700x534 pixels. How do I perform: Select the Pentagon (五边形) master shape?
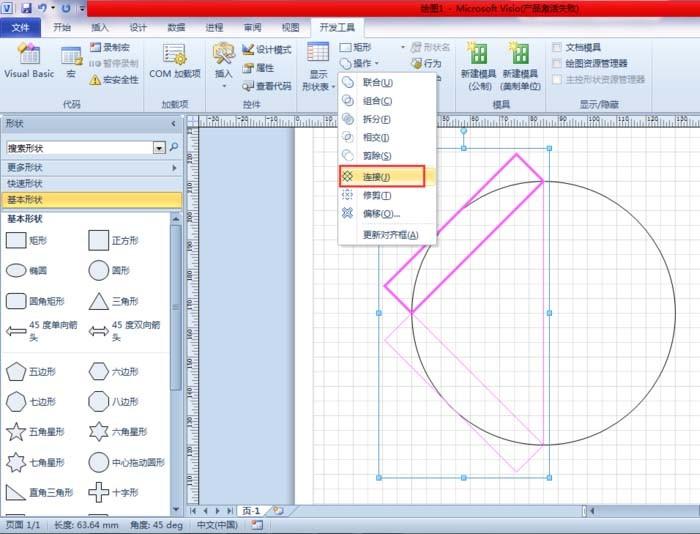(x=31, y=371)
